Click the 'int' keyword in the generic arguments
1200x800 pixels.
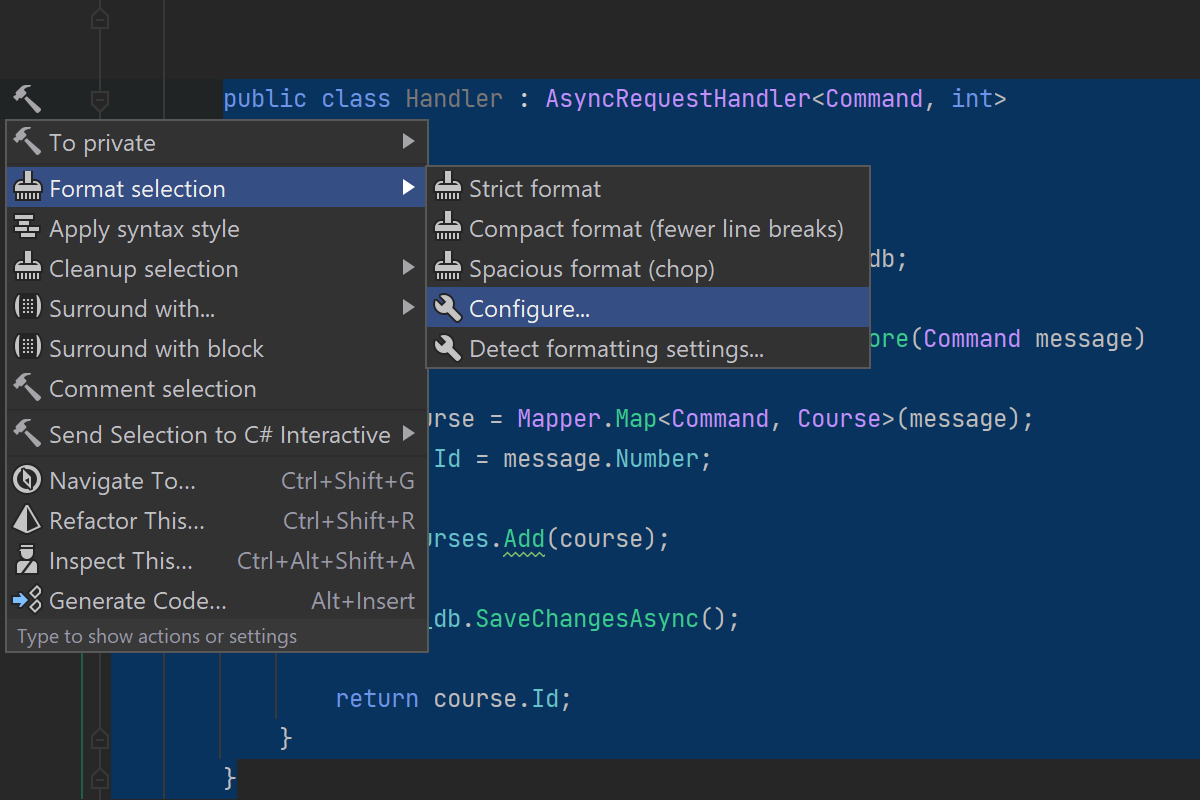click(972, 99)
